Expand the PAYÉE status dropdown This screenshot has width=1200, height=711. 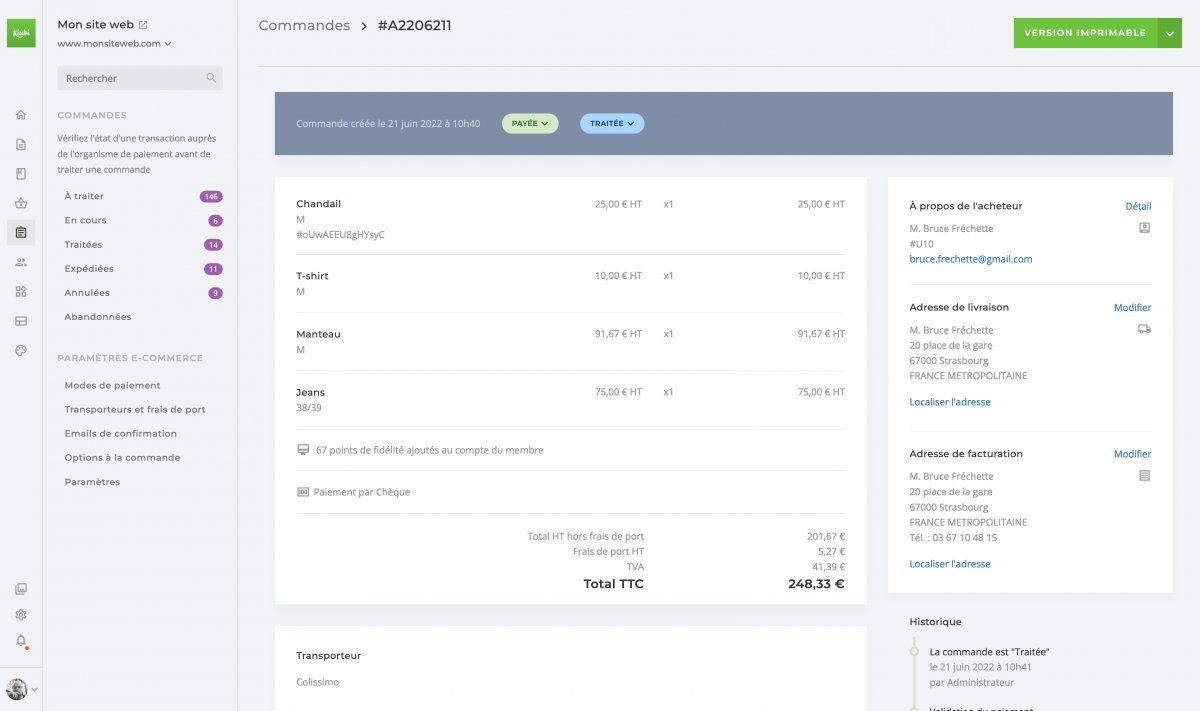pyautogui.click(x=530, y=123)
